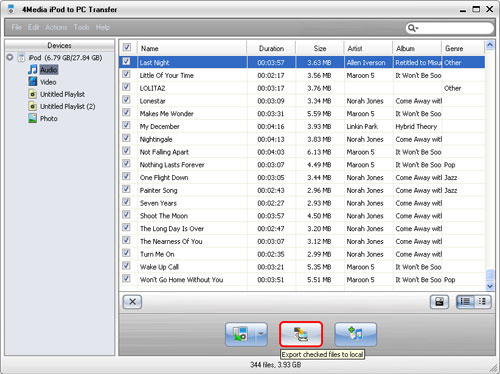Click the Export checked files to local button
This screenshot has width=500, height=374.
301,334
